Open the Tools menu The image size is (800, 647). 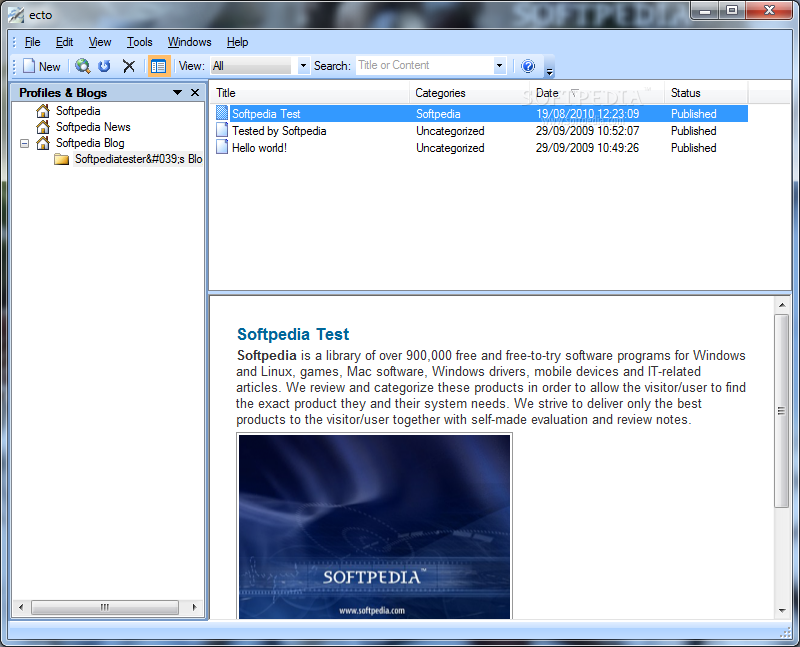pos(139,42)
